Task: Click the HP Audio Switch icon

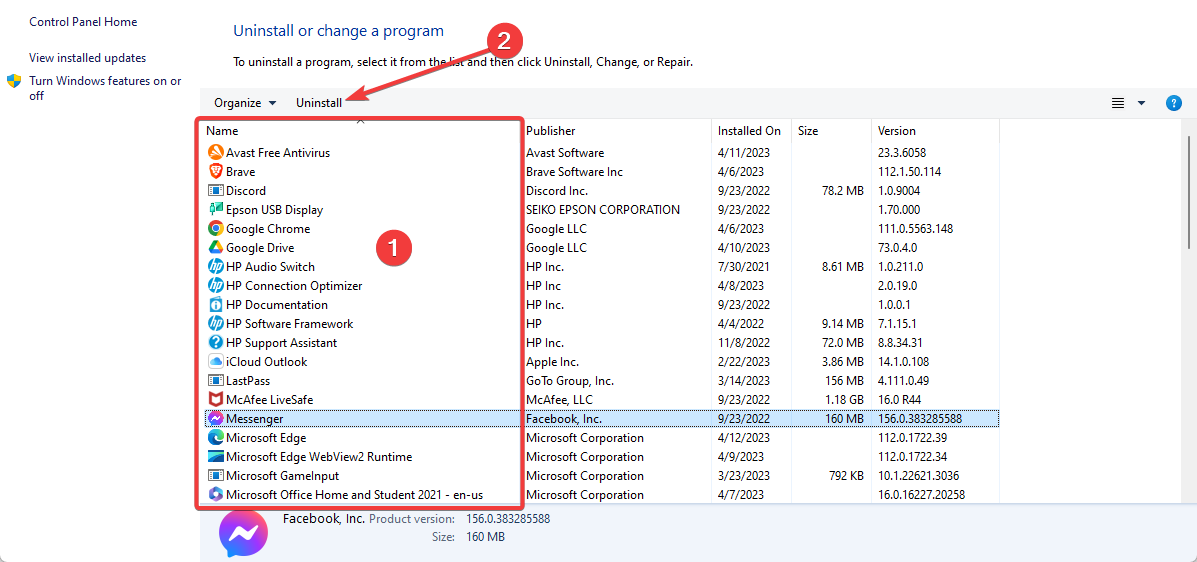Action: coord(215,266)
